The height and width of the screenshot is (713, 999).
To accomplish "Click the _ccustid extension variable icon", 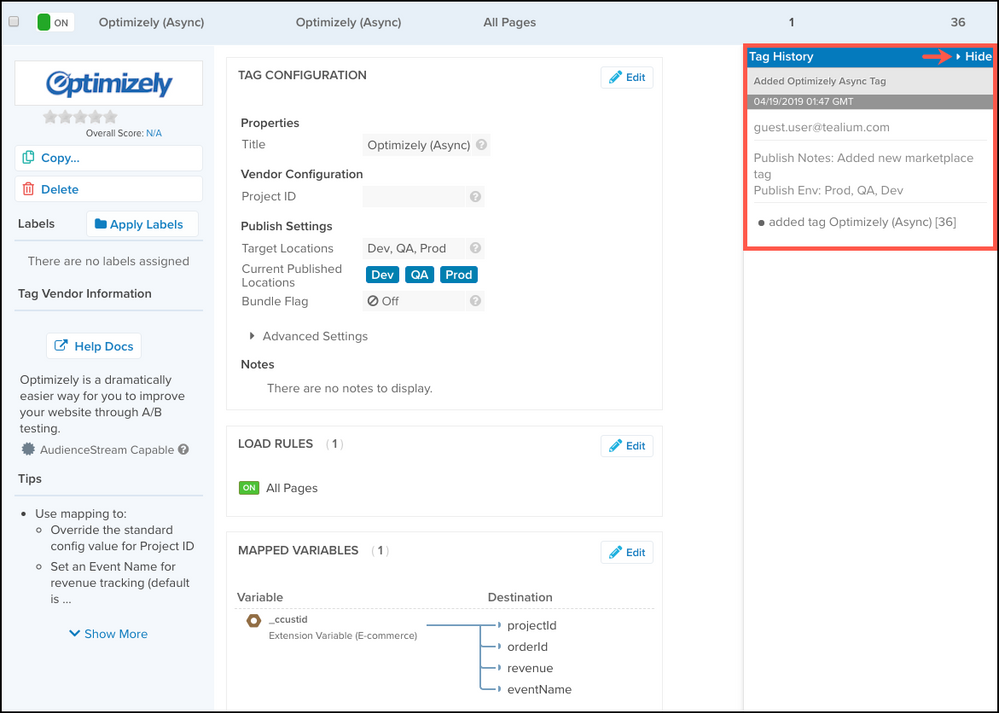I will [x=254, y=620].
